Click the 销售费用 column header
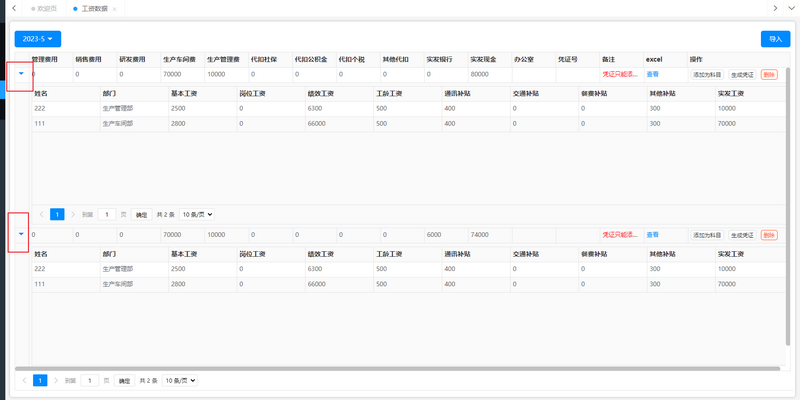This screenshot has height=400, width=800. [x=89, y=59]
